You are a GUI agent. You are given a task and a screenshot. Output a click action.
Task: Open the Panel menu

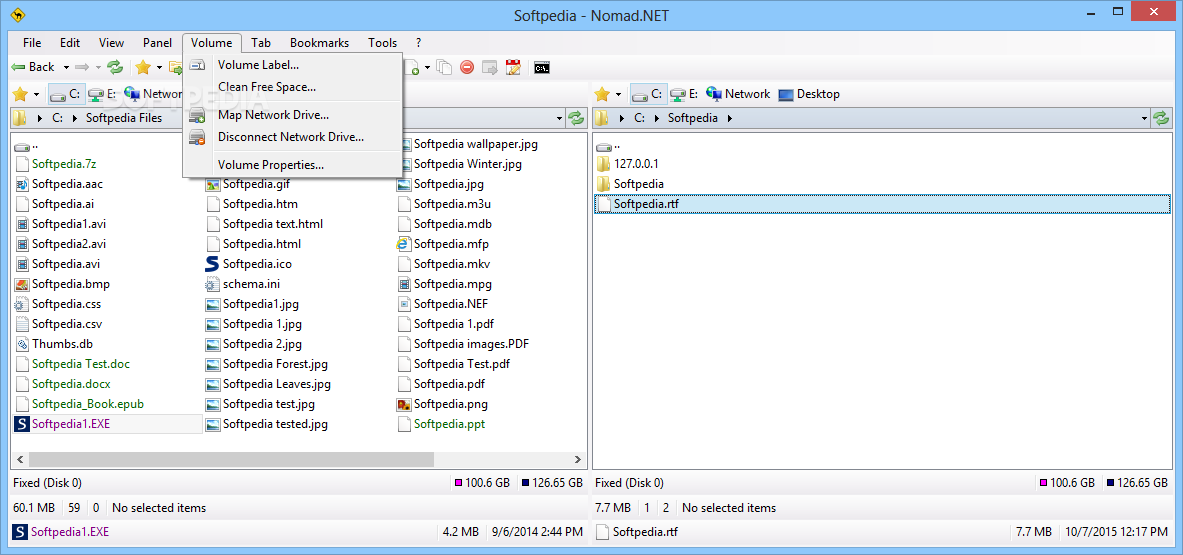tap(158, 43)
